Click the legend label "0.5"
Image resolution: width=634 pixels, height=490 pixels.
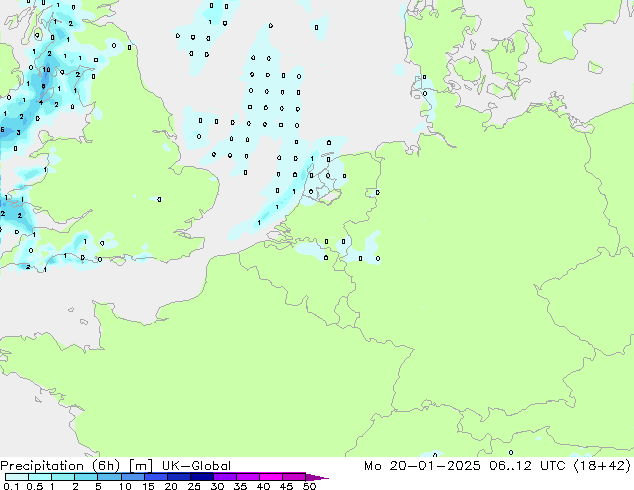click(x=34, y=486)
